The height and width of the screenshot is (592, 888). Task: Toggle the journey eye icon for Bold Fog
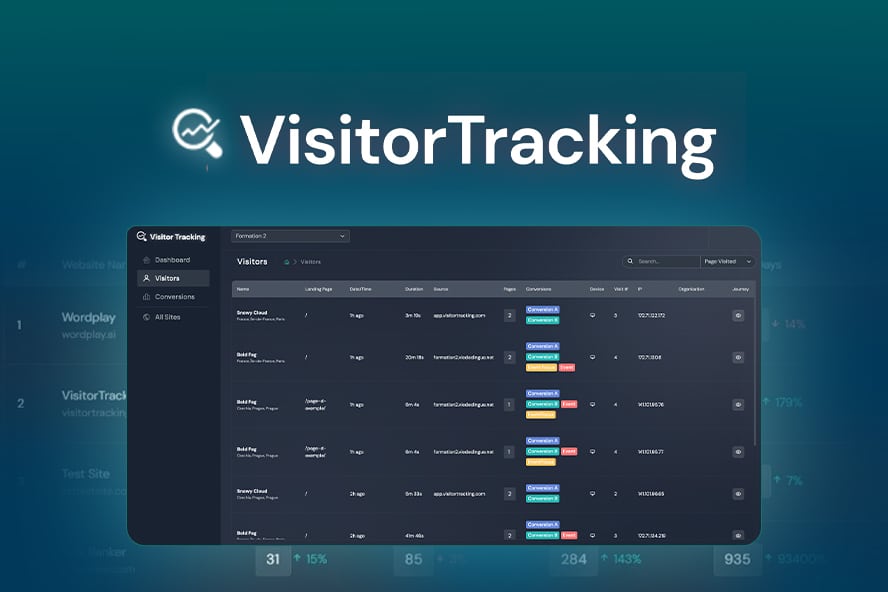(x=738, y=357)
